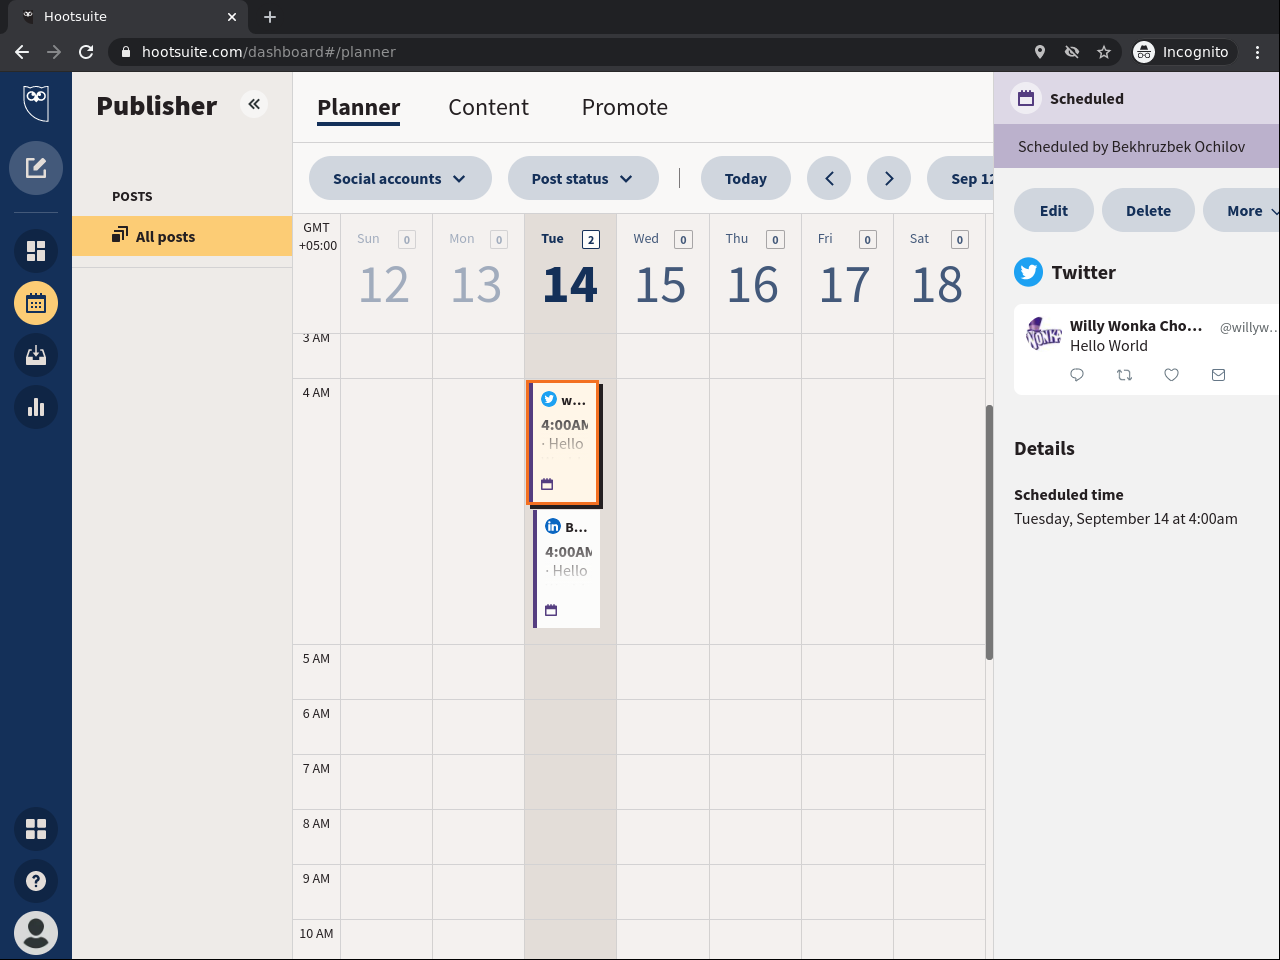The width and height of the screenshot is (1280, 960).
Task: Open the Help question mark icon
Action: point(36,881)
